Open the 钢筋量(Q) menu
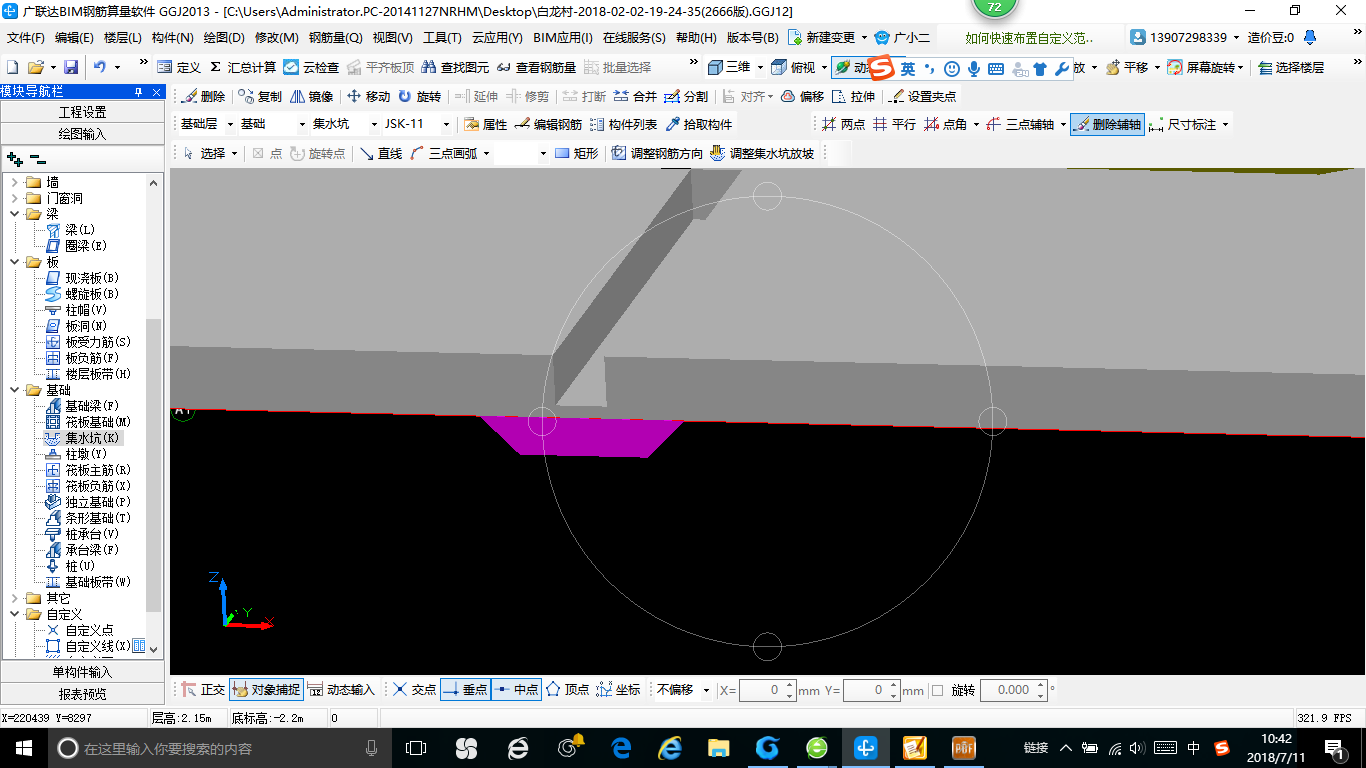 click(336, 38)
